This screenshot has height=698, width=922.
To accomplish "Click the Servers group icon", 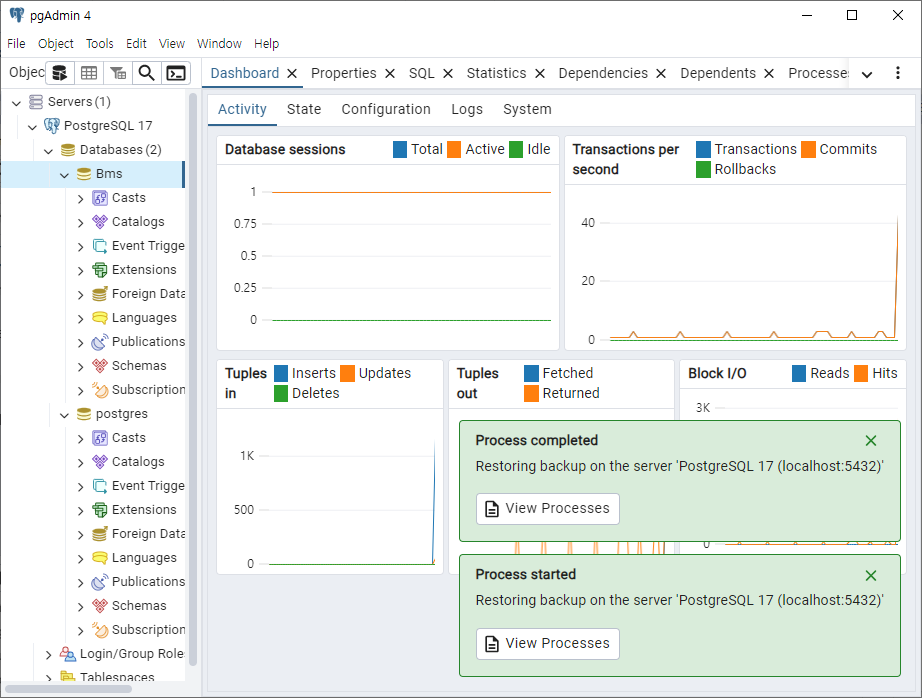I will [36, 102].
